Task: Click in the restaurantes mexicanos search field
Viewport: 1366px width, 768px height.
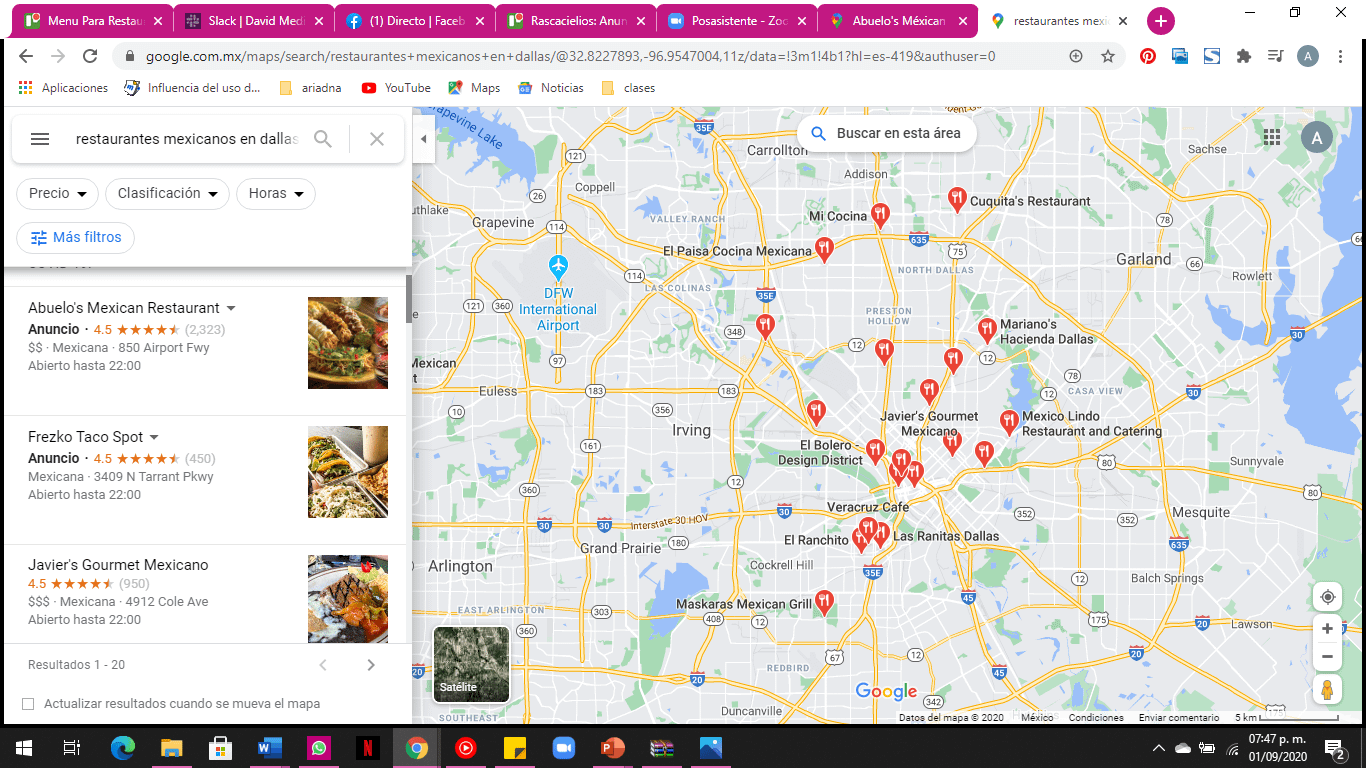Action: (x=187, y=139)
